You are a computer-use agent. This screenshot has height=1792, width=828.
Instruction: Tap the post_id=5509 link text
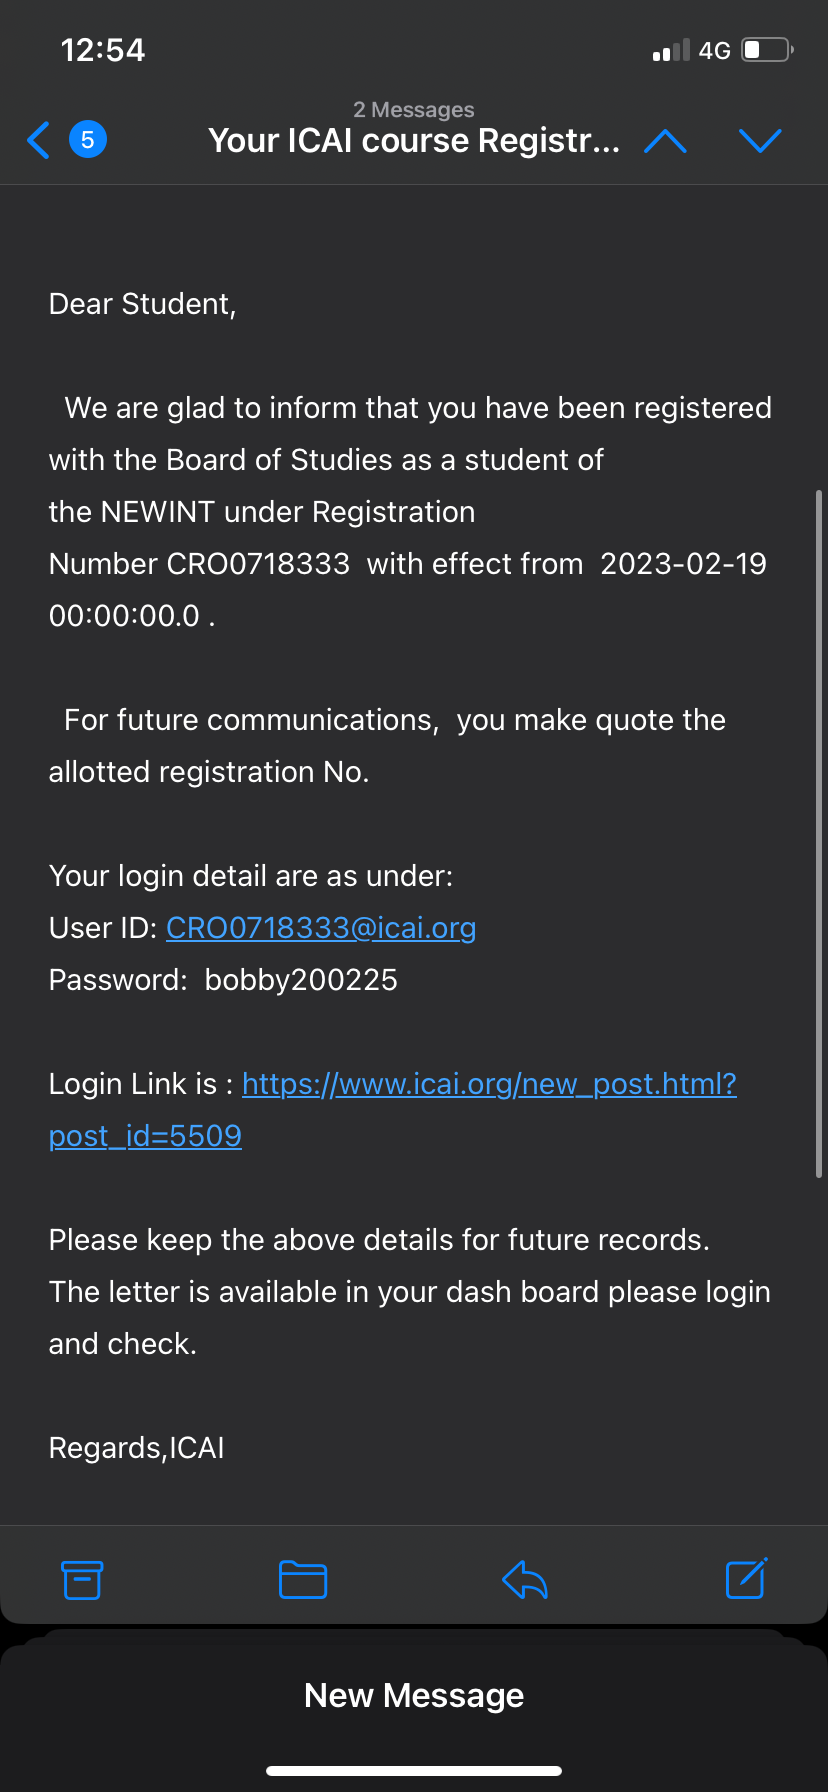coord(145,1136)
